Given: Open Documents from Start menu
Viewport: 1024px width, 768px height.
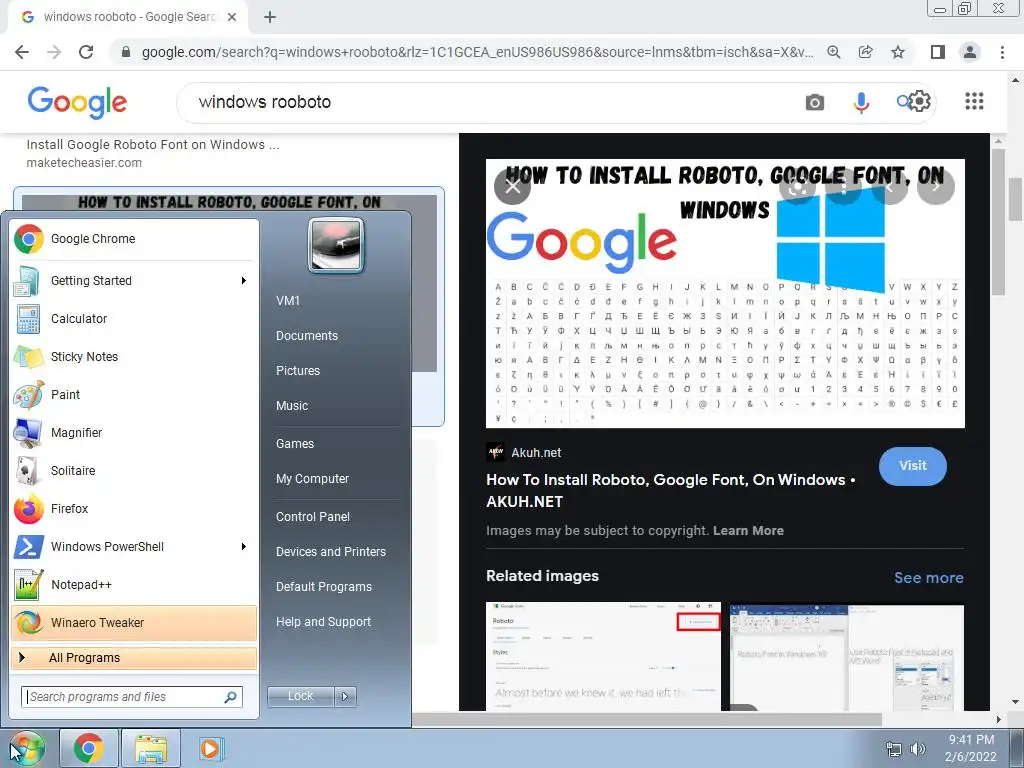Looking at the screenshot, I should 307,336.
